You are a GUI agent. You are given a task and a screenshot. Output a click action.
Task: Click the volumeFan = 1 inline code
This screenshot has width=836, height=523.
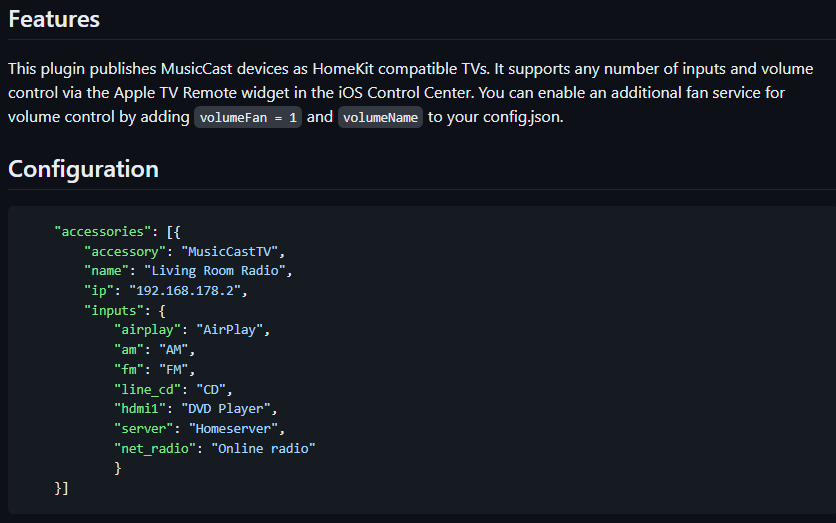point(248,118)
